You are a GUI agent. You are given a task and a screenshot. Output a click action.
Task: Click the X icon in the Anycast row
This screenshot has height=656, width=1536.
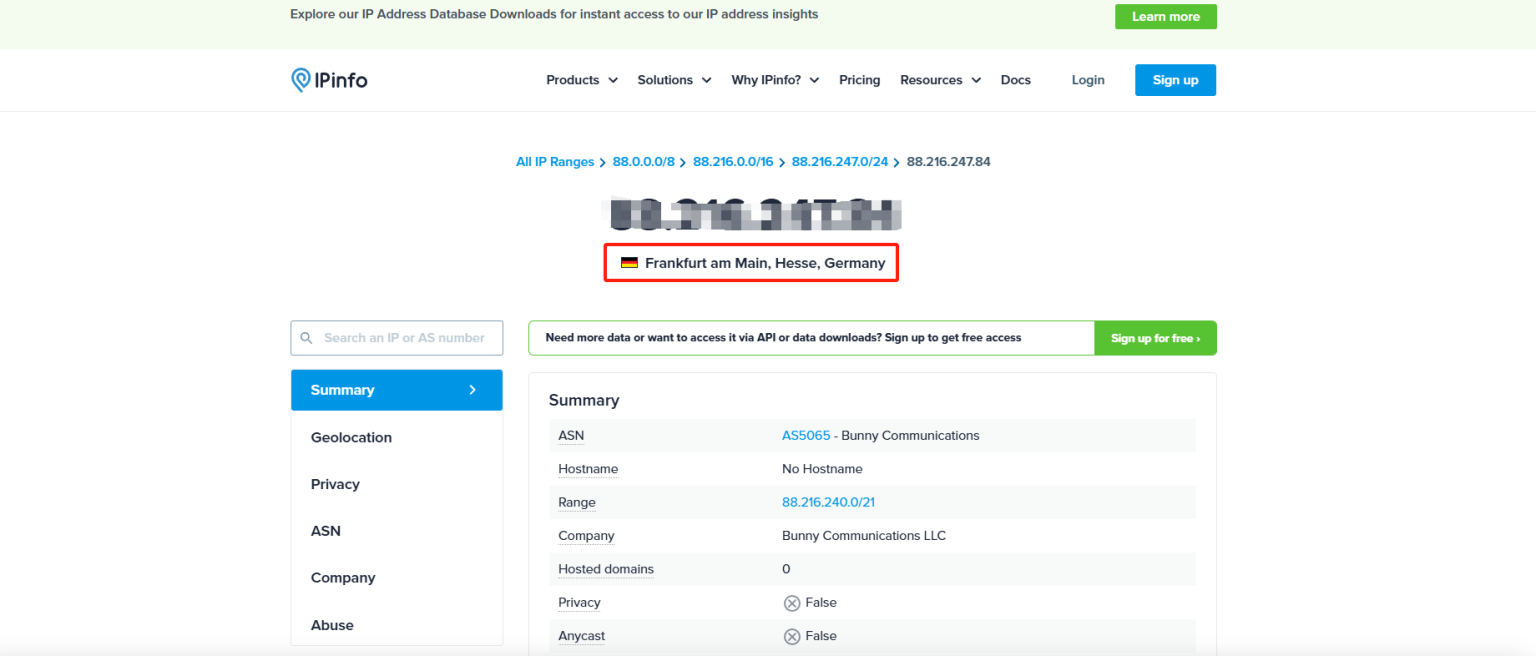point(792,636)
